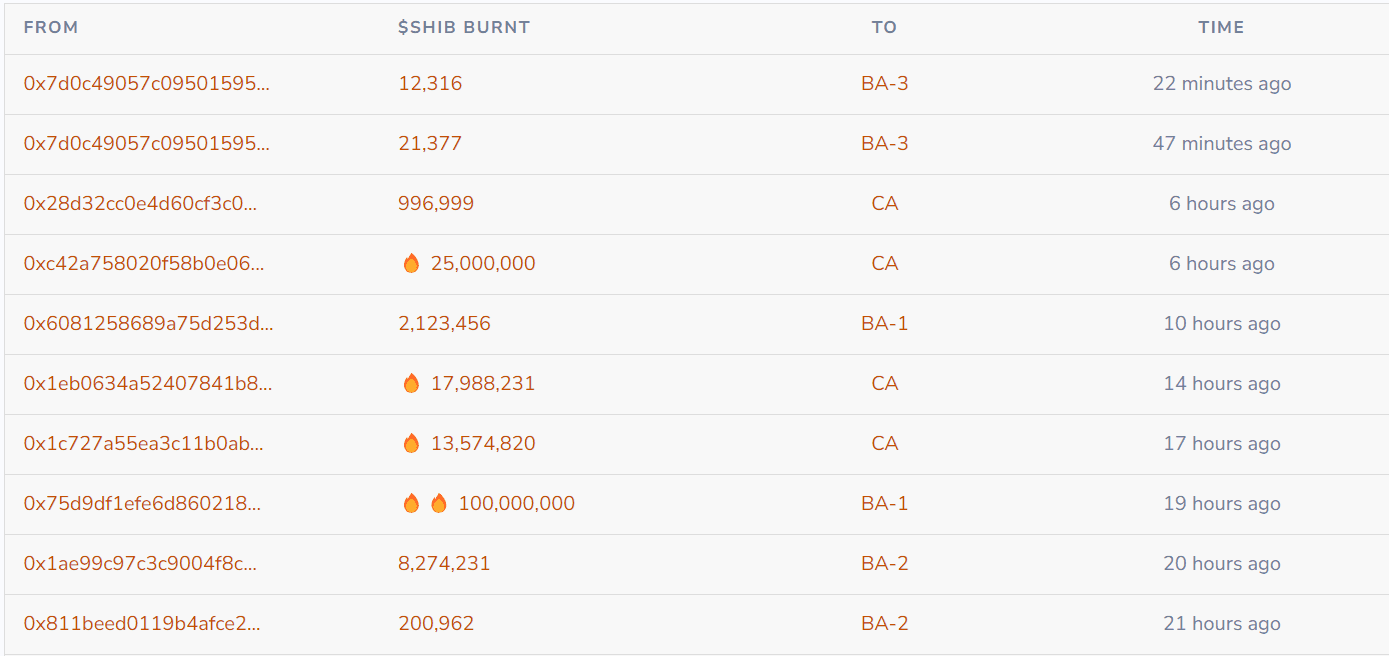The image size is (1389, 656).
Task: Open the 8,274,231 burn transaction
Action: click(444, 564)
